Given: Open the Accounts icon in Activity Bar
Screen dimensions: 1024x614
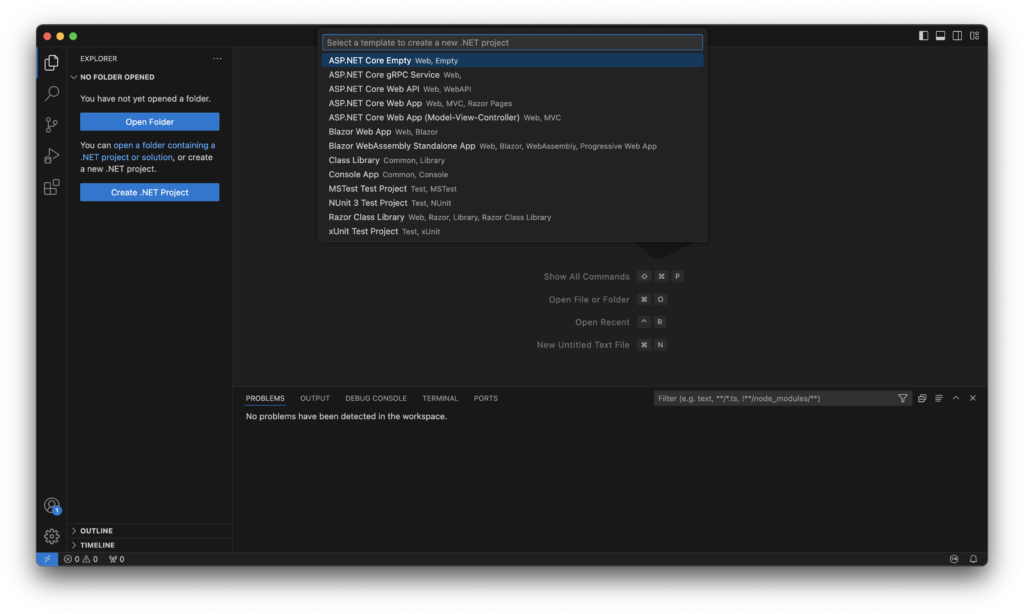Looking at the screenshot, I should click(51, 505).
